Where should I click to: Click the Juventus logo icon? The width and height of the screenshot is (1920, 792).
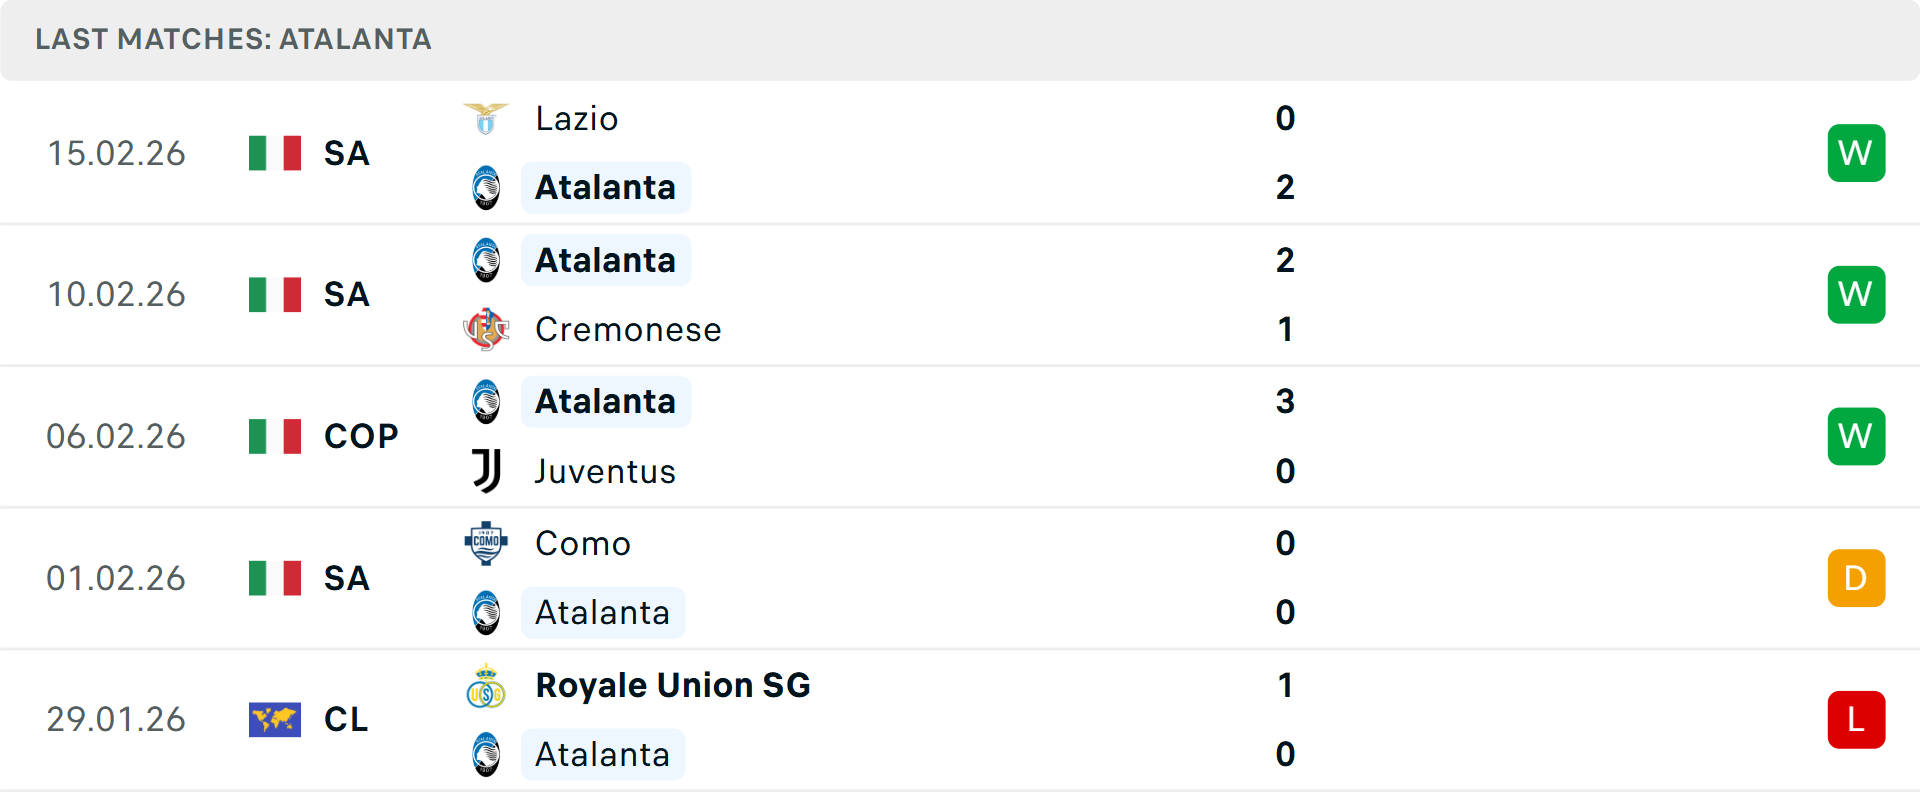[485, 471]
